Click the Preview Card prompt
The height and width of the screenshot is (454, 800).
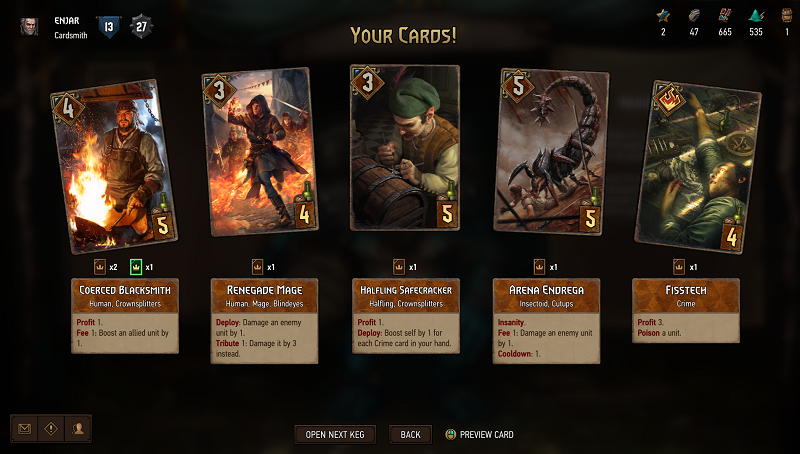tap(480, 435)
